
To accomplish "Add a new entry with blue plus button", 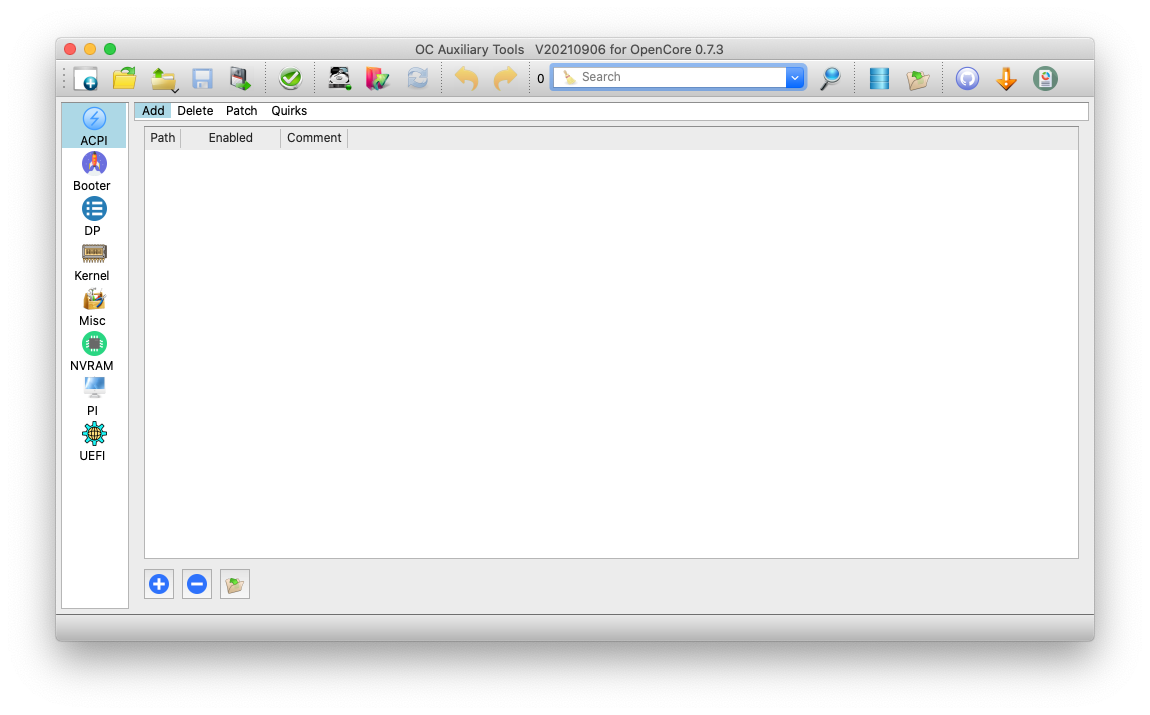I will click(159, 584).
